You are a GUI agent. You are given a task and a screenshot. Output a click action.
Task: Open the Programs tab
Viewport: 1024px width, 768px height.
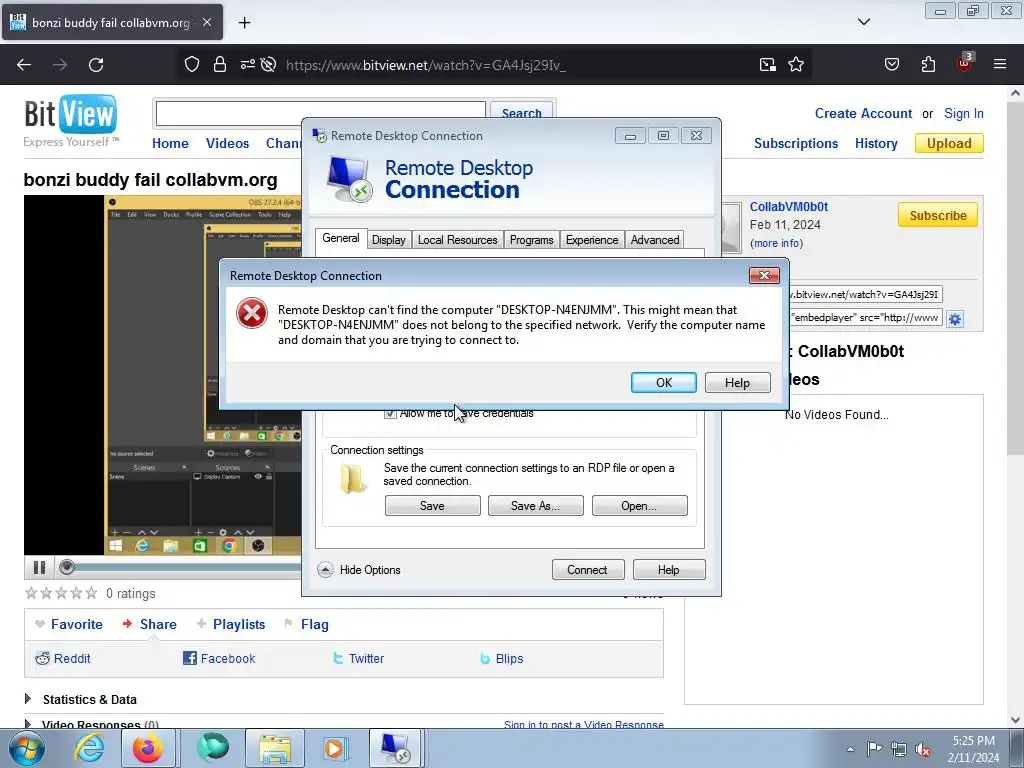[532, 240]
